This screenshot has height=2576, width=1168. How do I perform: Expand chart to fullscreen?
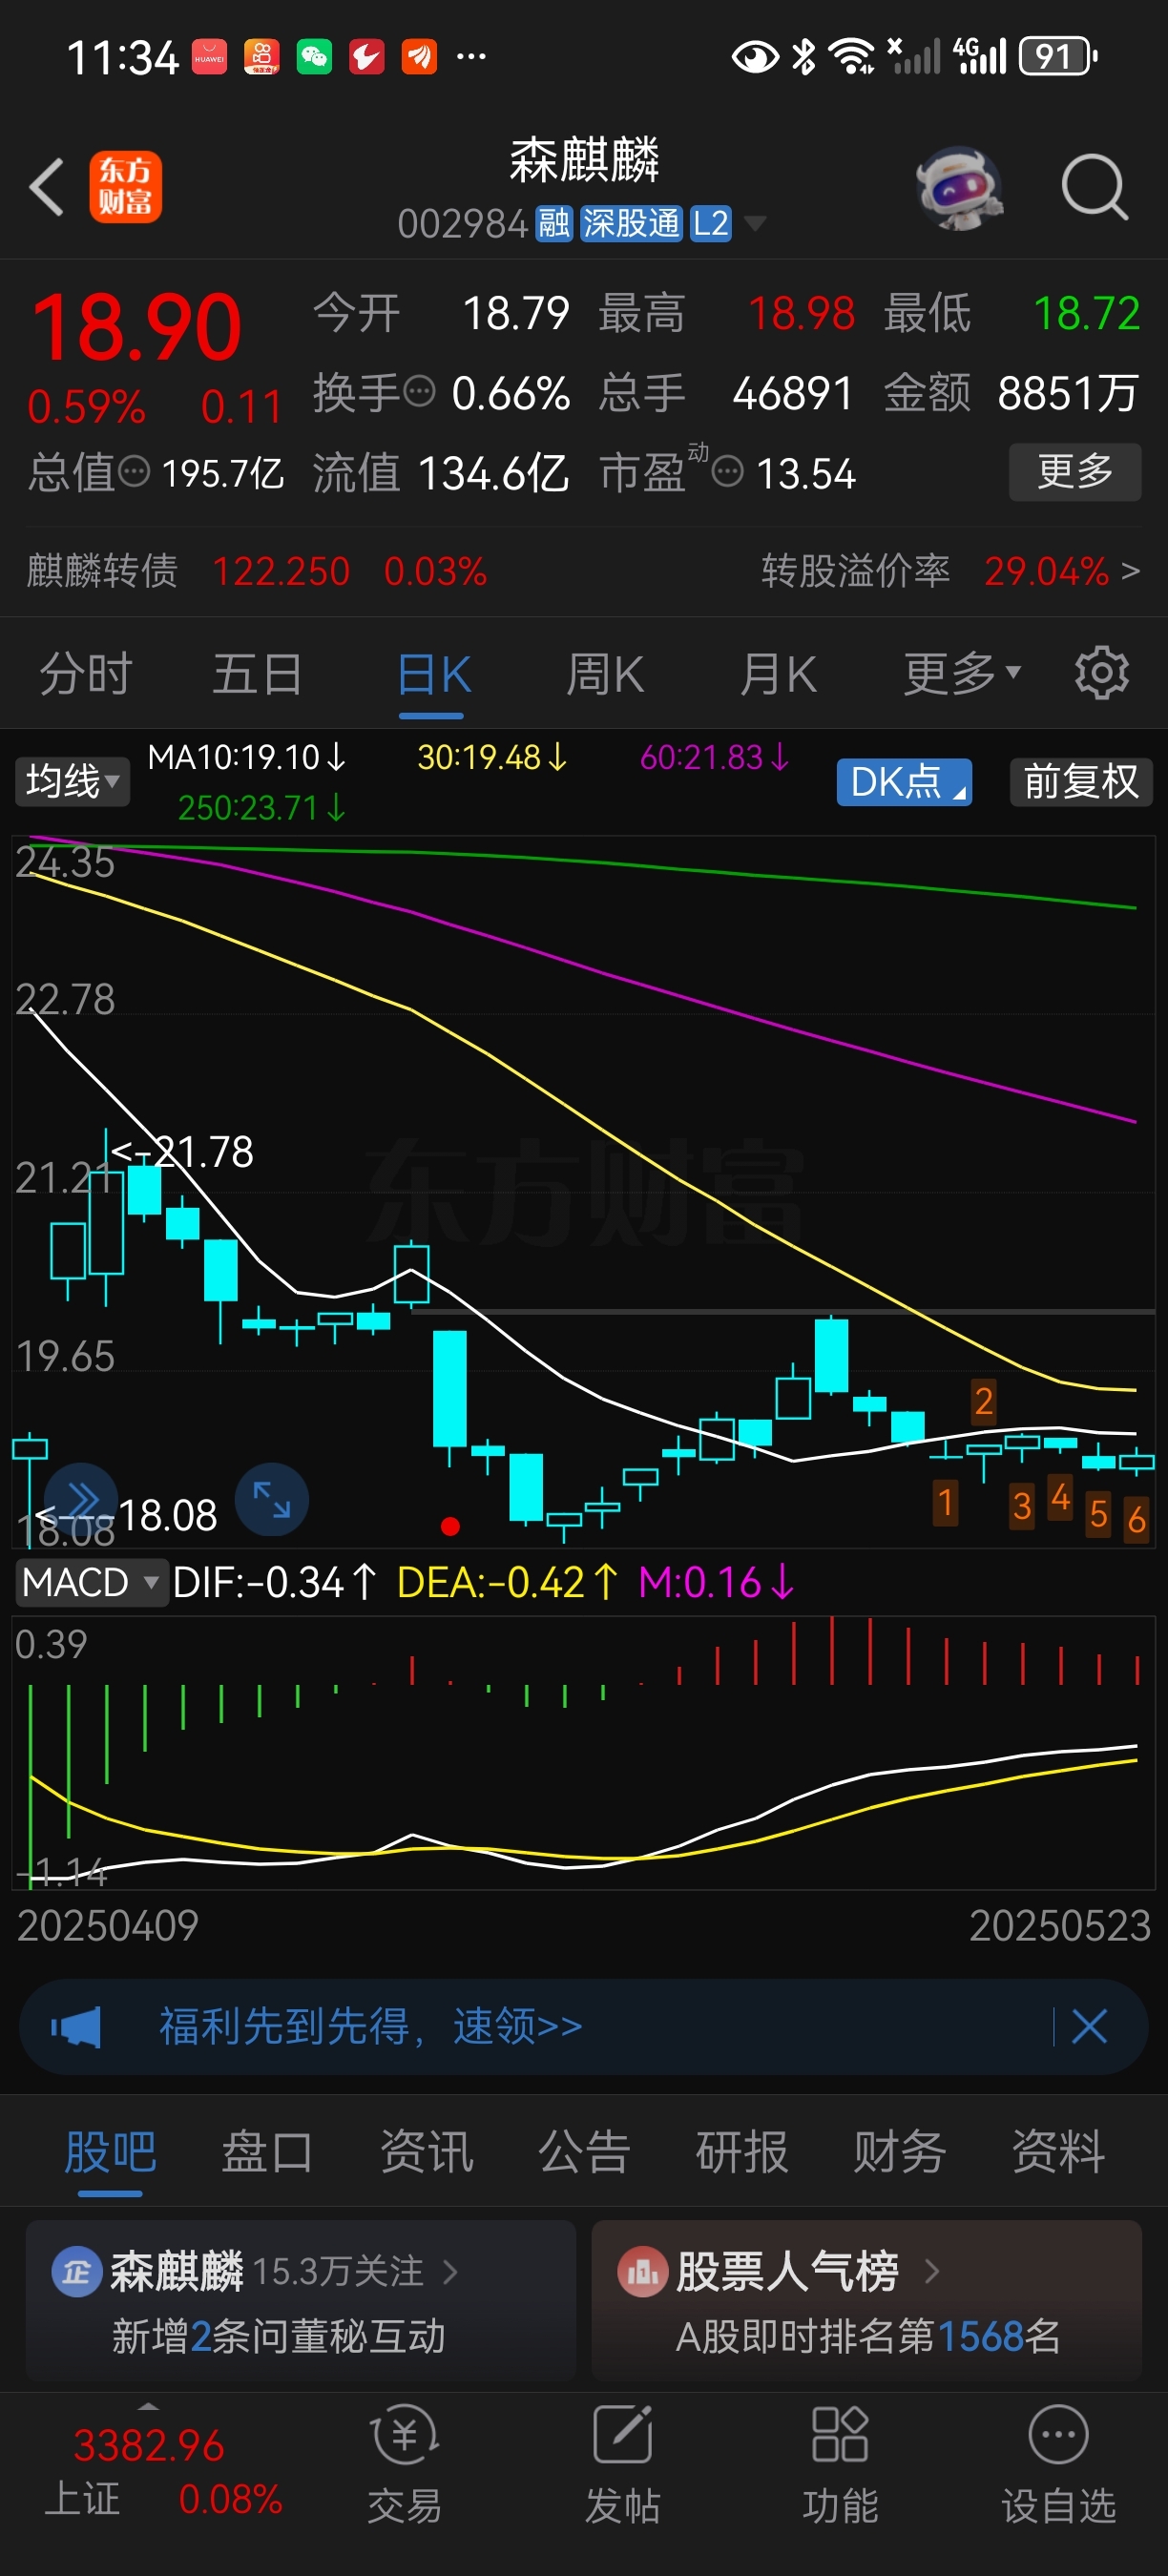[x=271, y=1499]
